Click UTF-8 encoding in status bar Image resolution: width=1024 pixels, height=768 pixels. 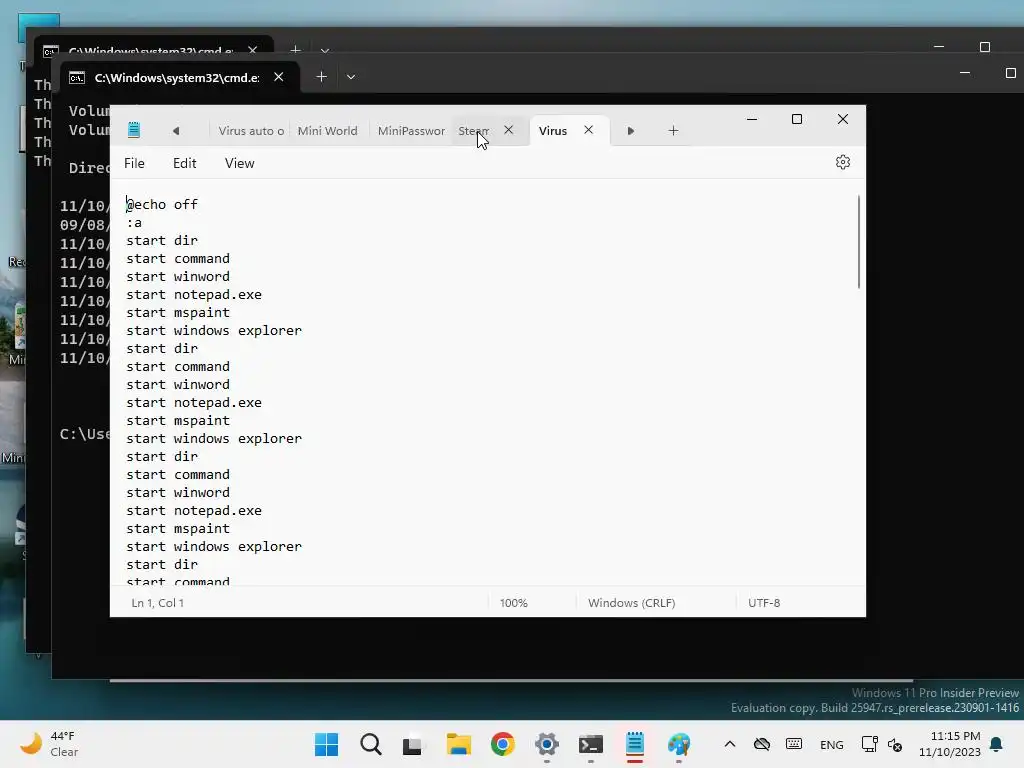(764, 603)
